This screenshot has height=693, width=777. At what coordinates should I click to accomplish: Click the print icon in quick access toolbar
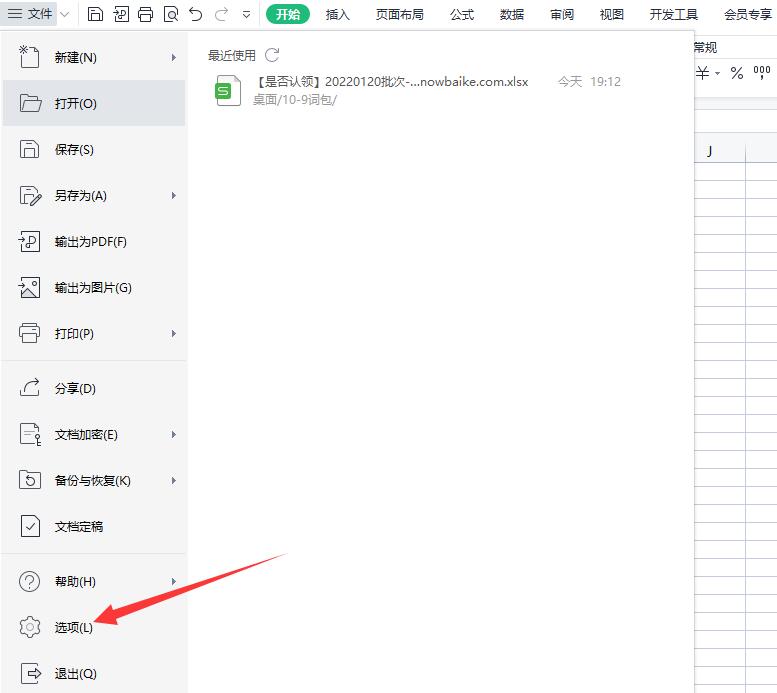(146, 14)
